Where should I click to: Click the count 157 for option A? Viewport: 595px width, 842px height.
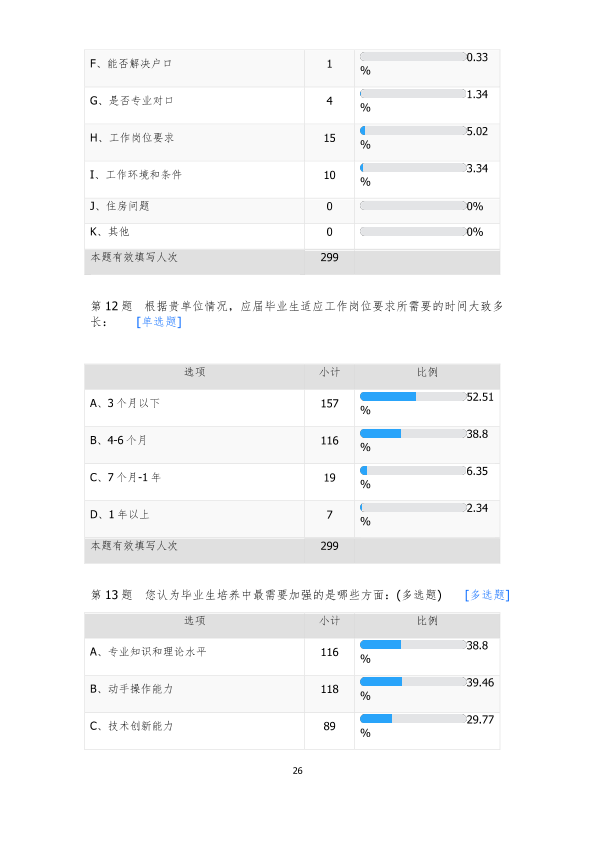click(329, 403)
